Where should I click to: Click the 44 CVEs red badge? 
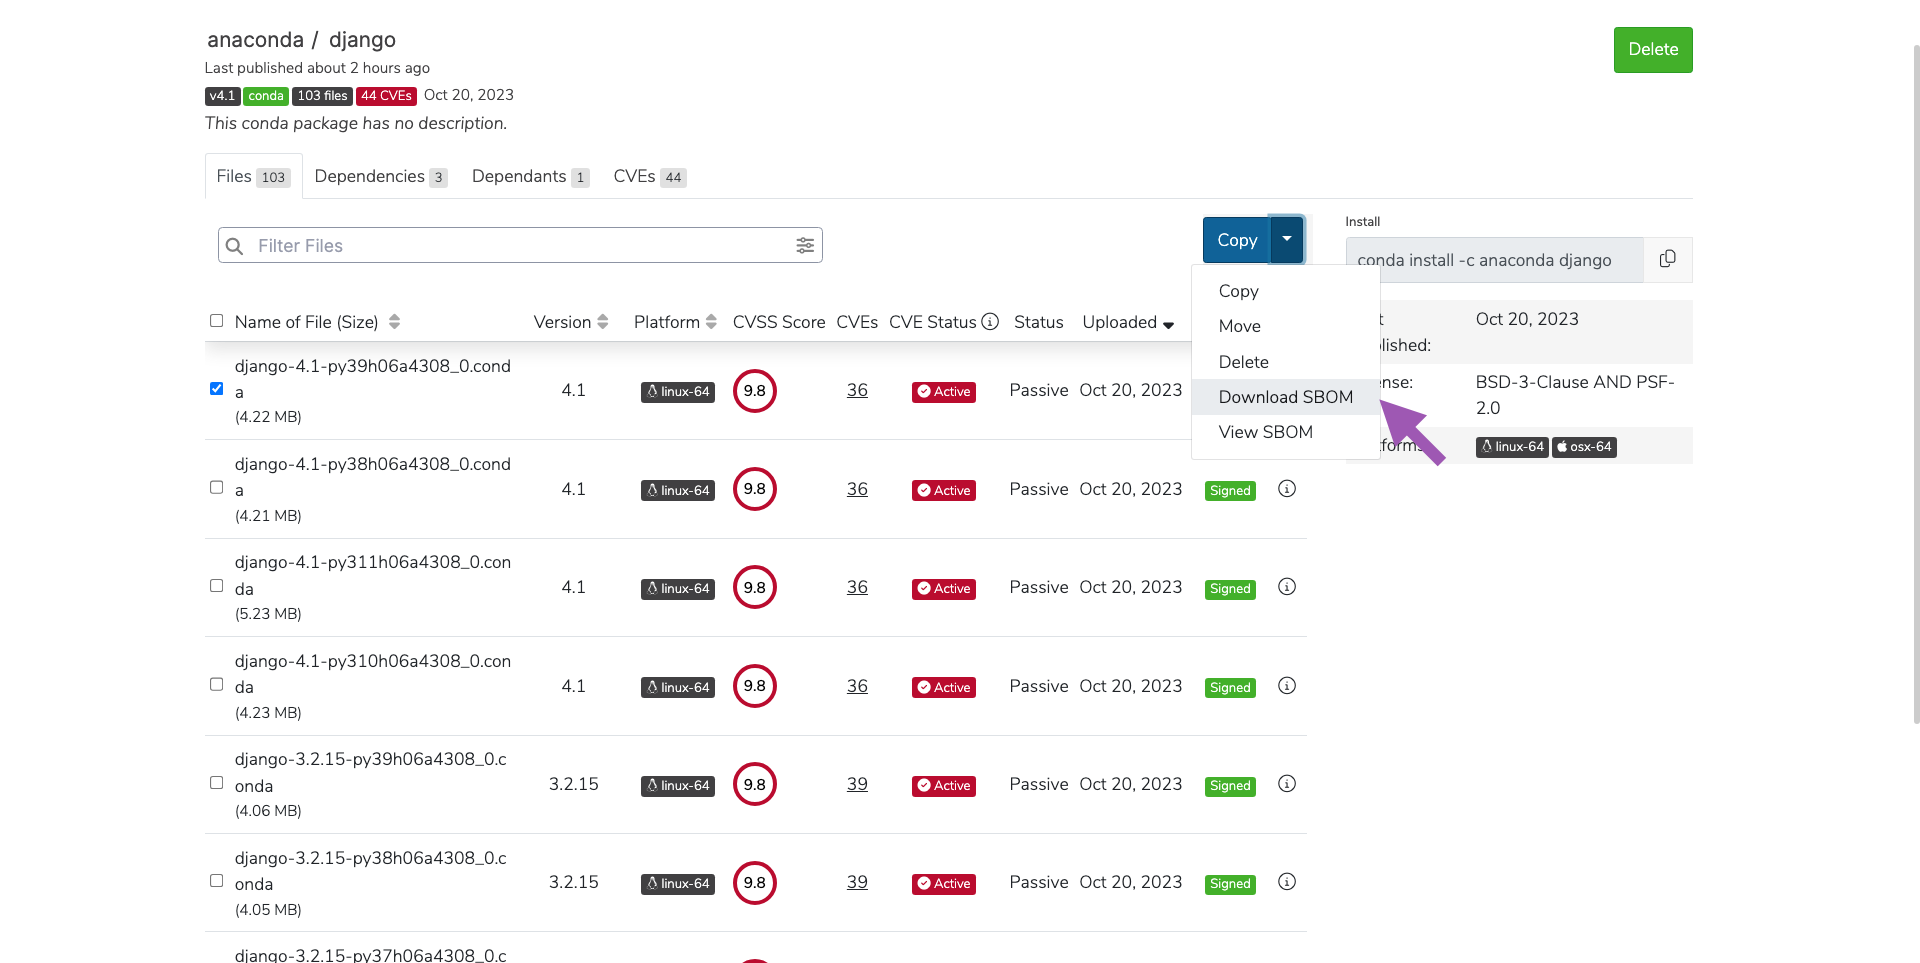point(386,96)
